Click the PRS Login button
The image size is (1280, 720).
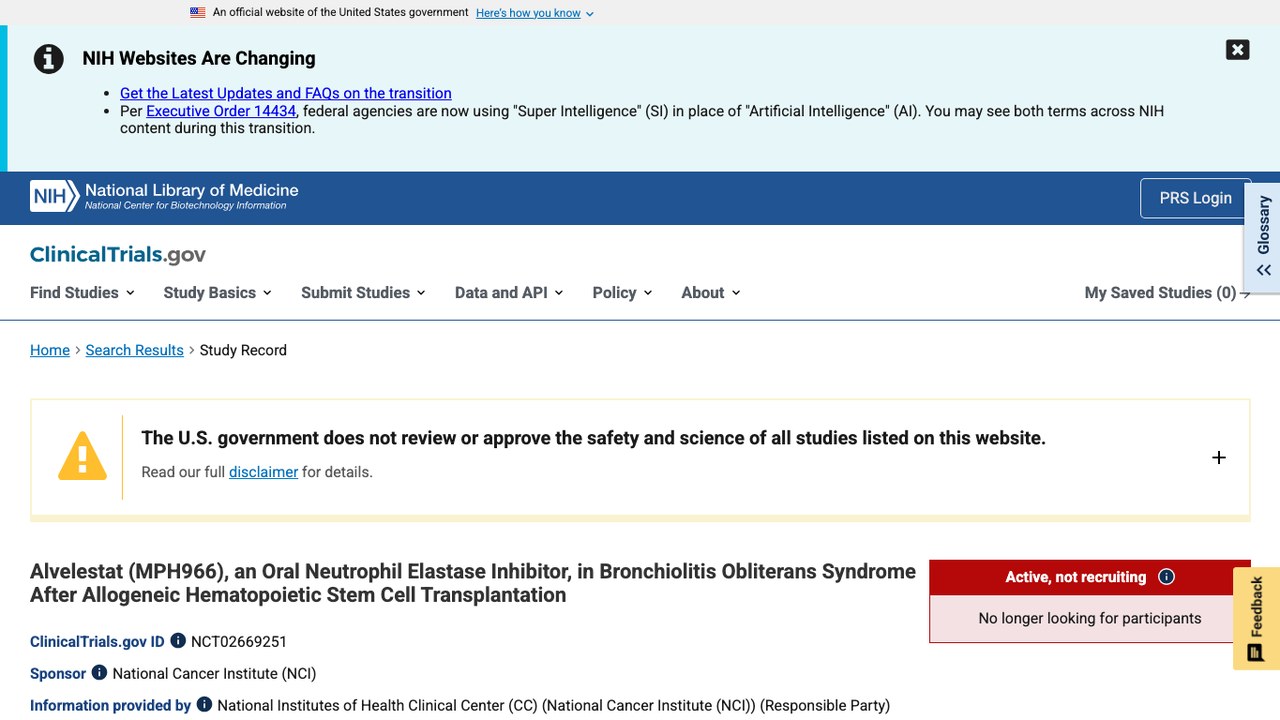point(1195,198)
